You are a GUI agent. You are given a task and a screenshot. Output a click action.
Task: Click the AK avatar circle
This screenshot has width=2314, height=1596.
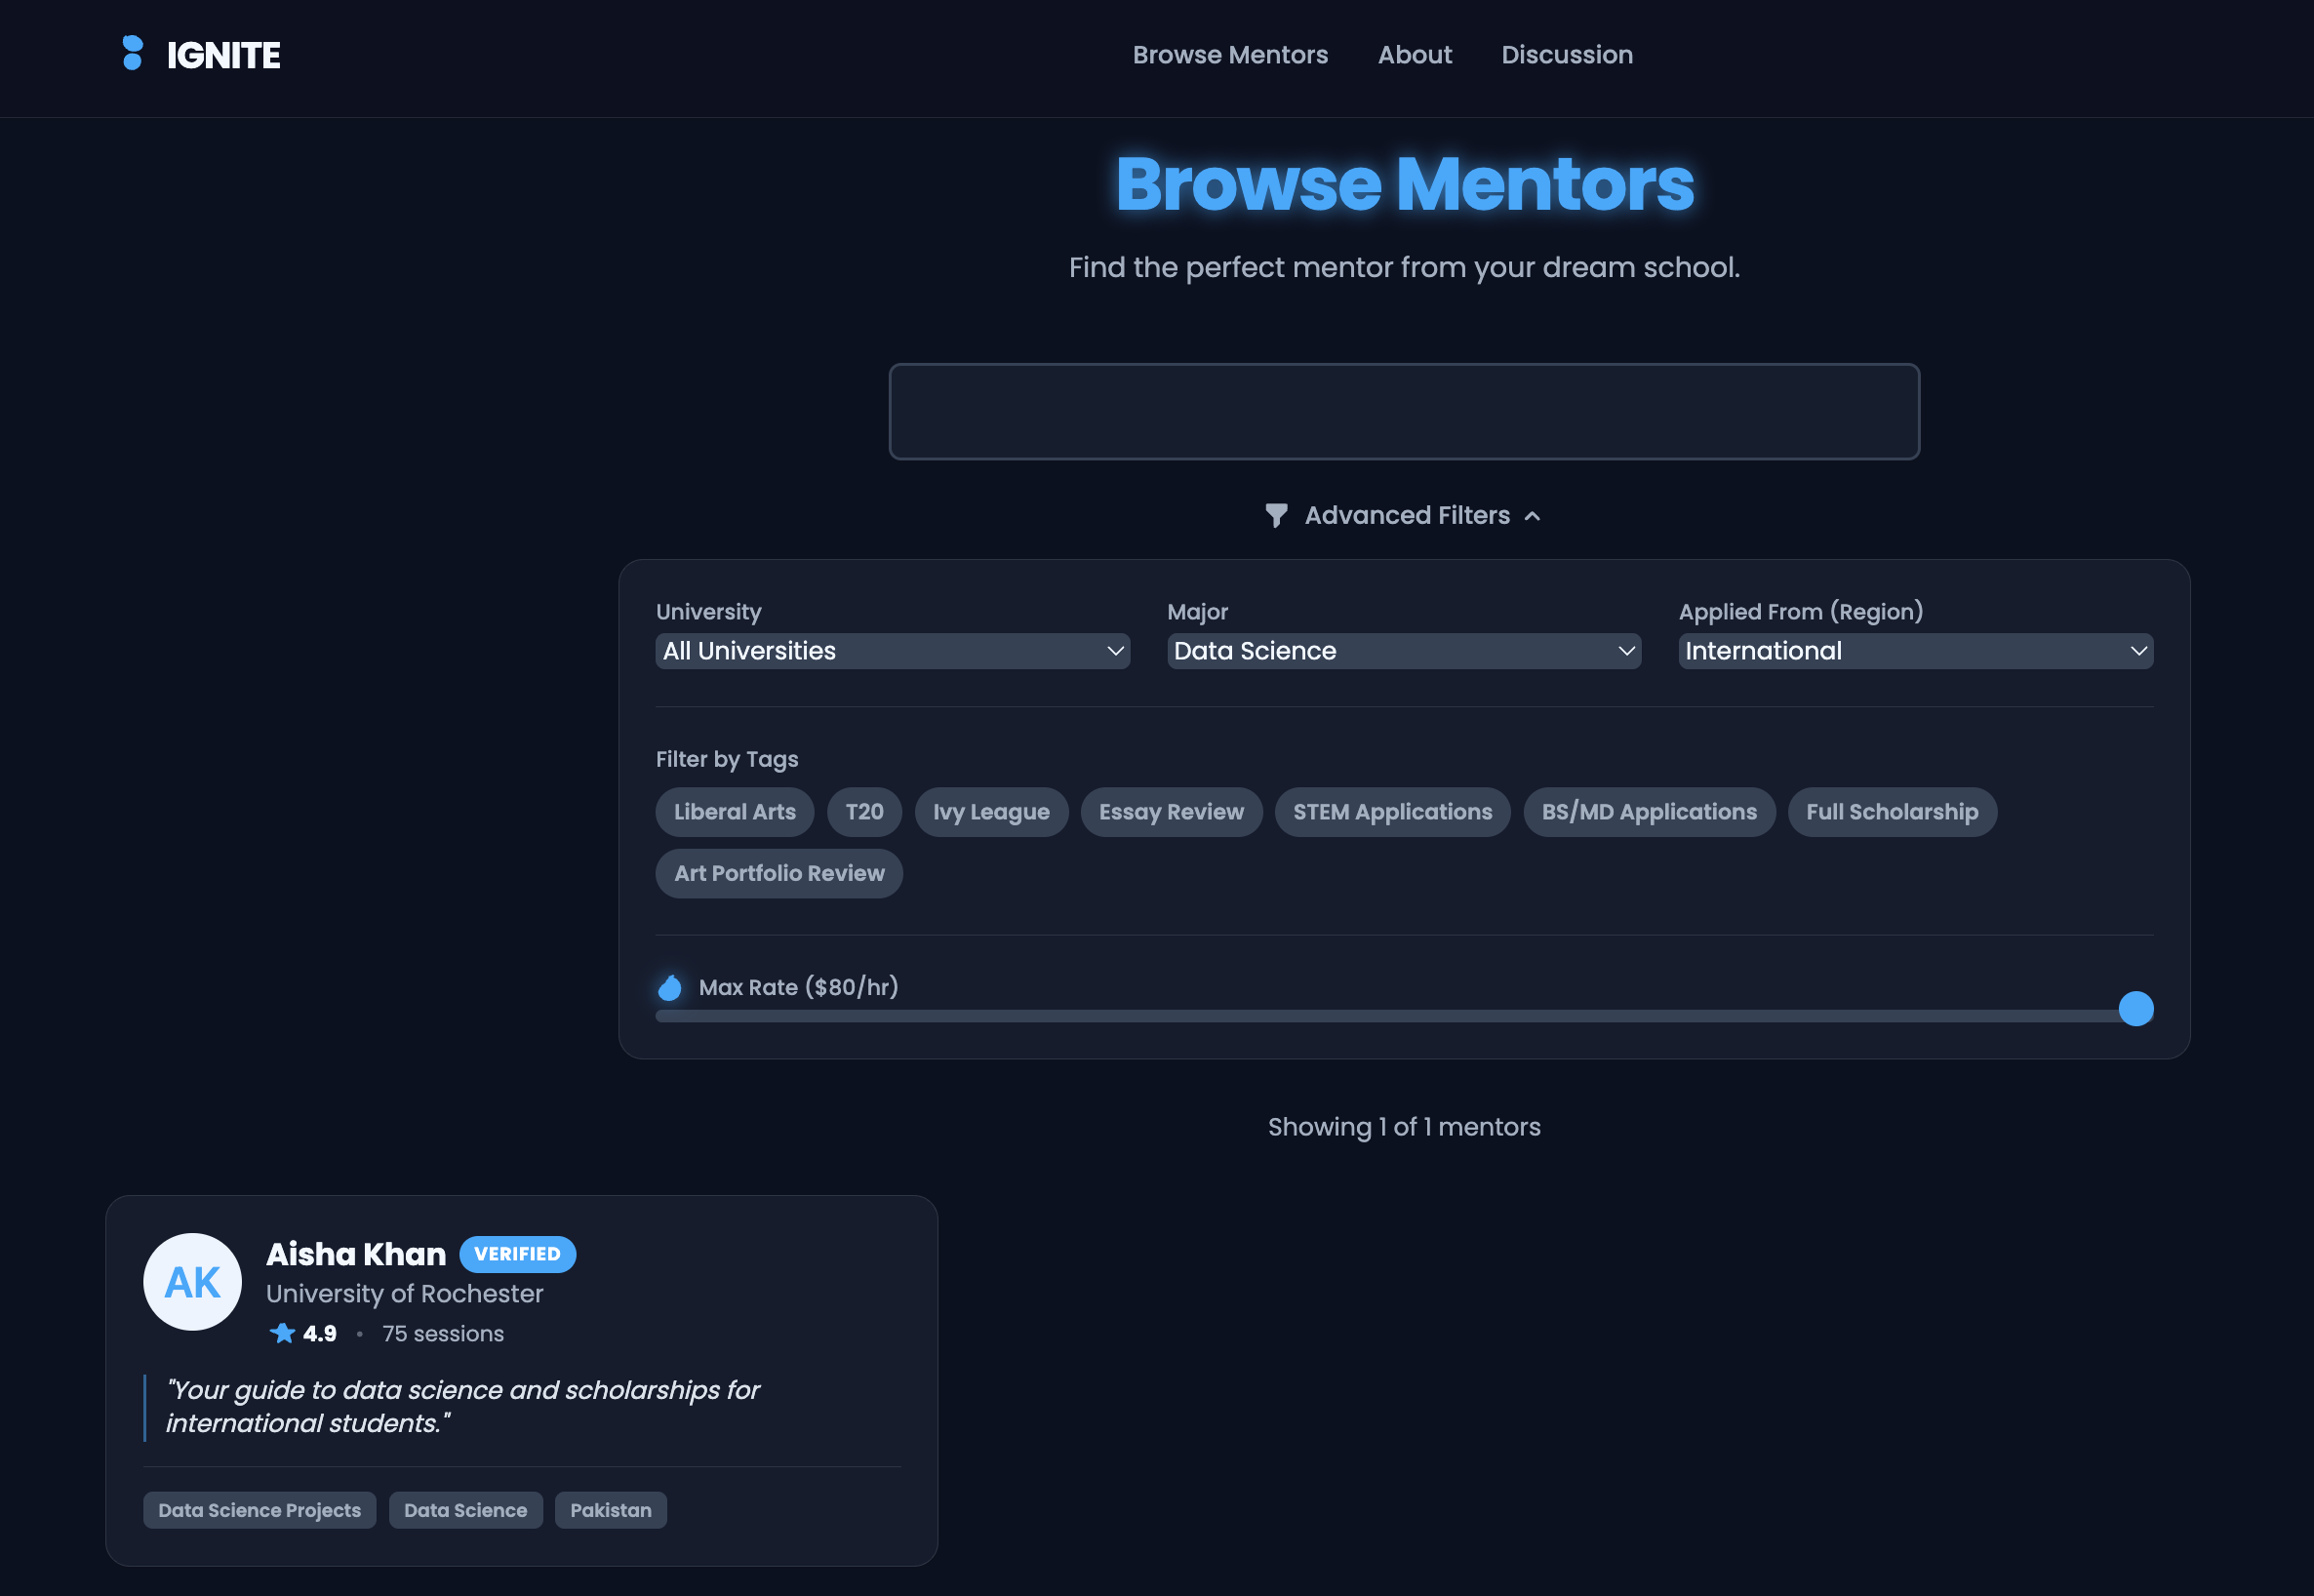tap(192, 1281)
